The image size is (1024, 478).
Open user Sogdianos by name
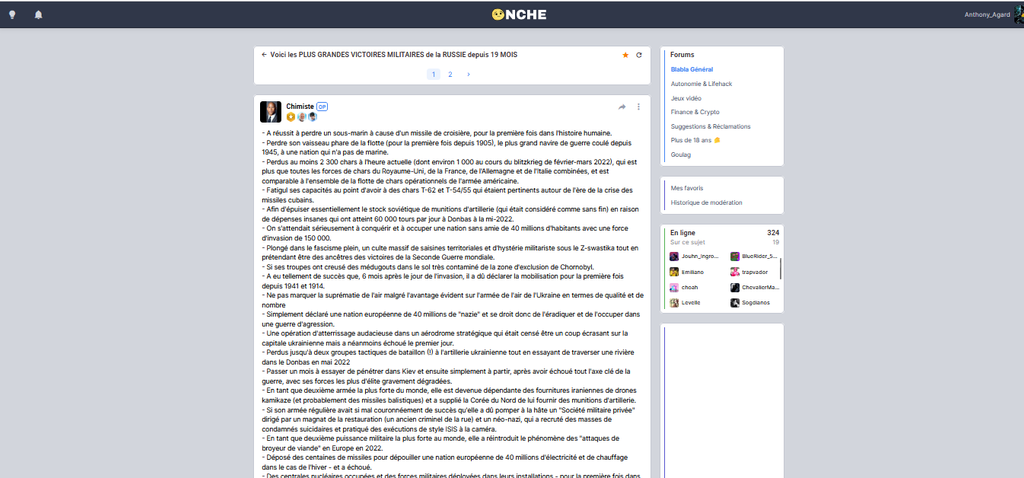click(x=756, y=303)
